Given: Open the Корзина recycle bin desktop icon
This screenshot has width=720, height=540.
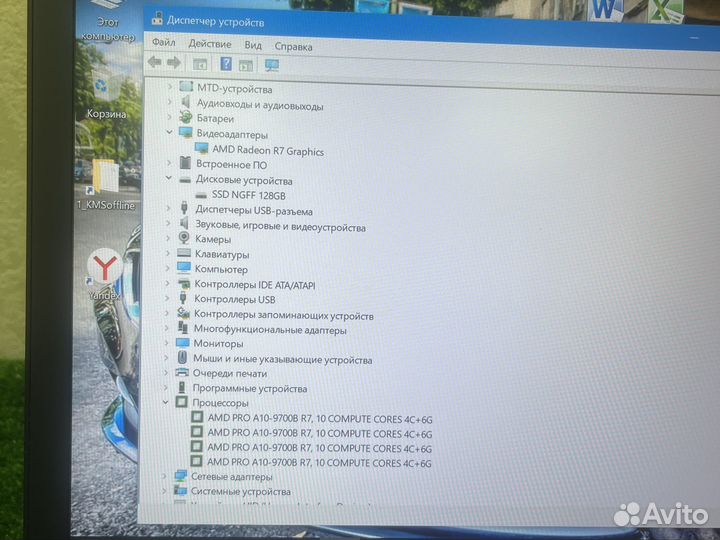Looking at the screenshot, I should (107, 94).
